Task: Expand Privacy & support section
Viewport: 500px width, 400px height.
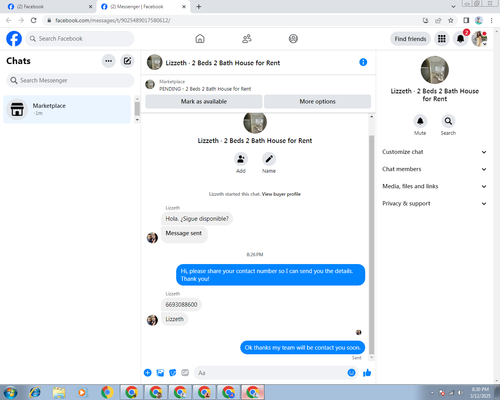Action: 434,203
